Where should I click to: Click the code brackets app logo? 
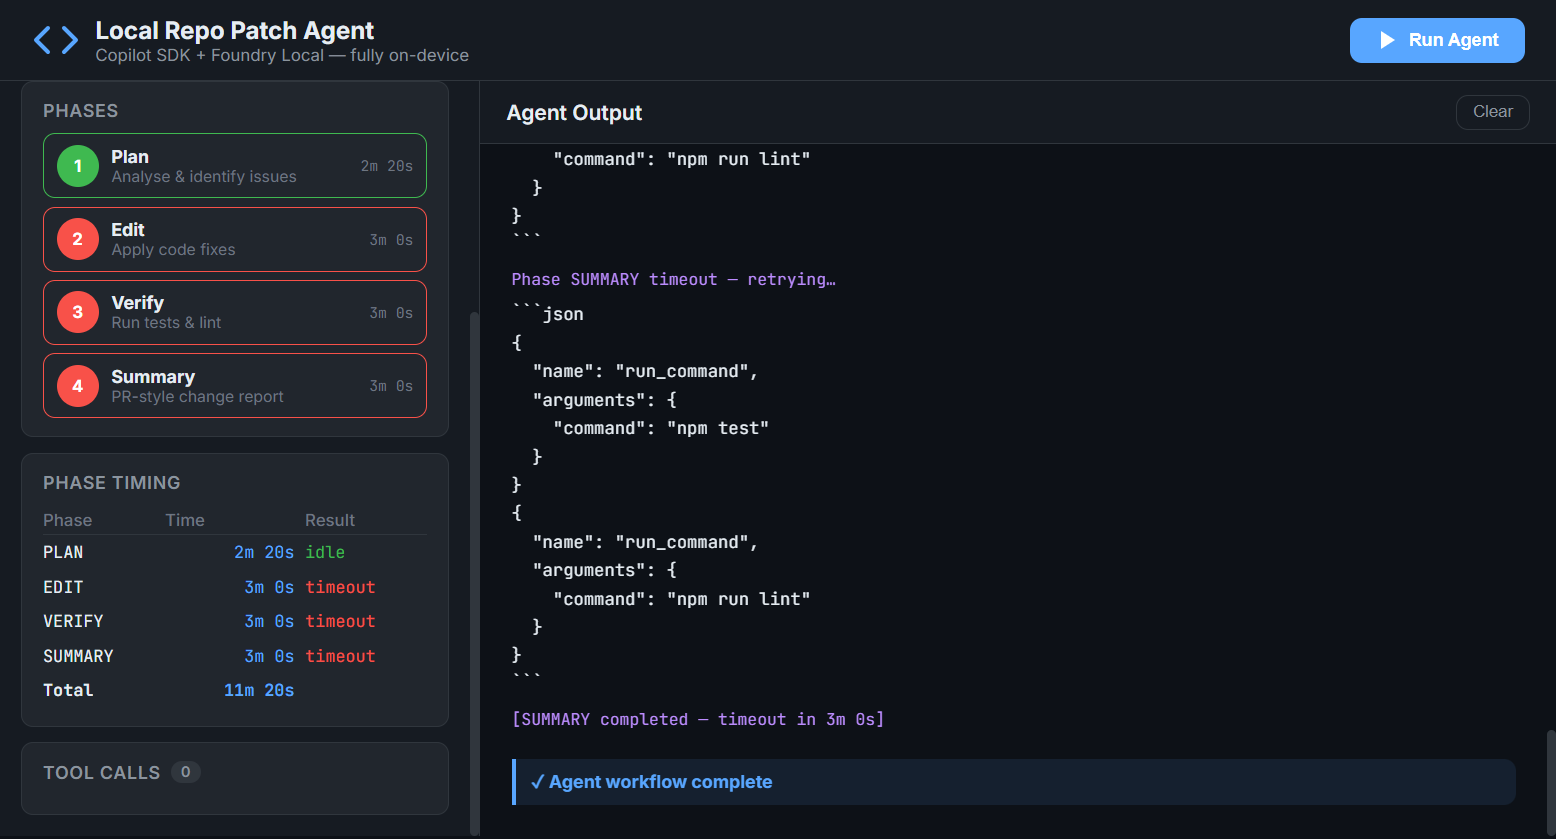click(x=56, y=40)
